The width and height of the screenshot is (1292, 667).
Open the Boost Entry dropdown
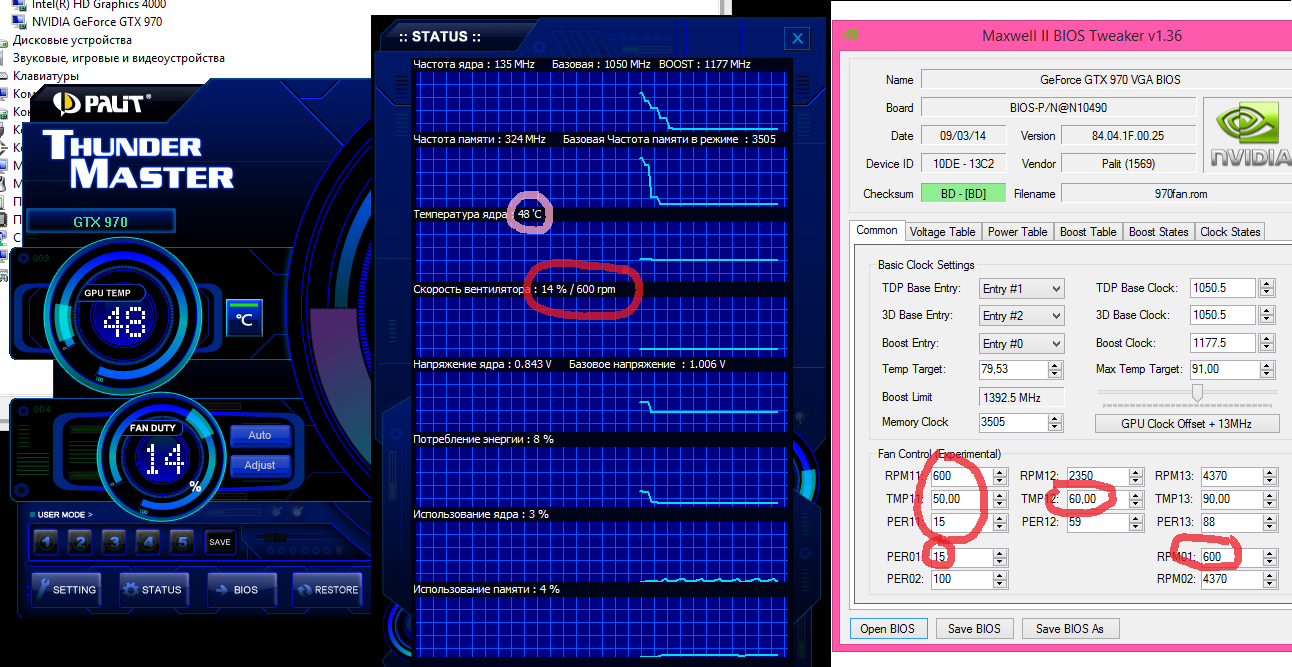1022,343
